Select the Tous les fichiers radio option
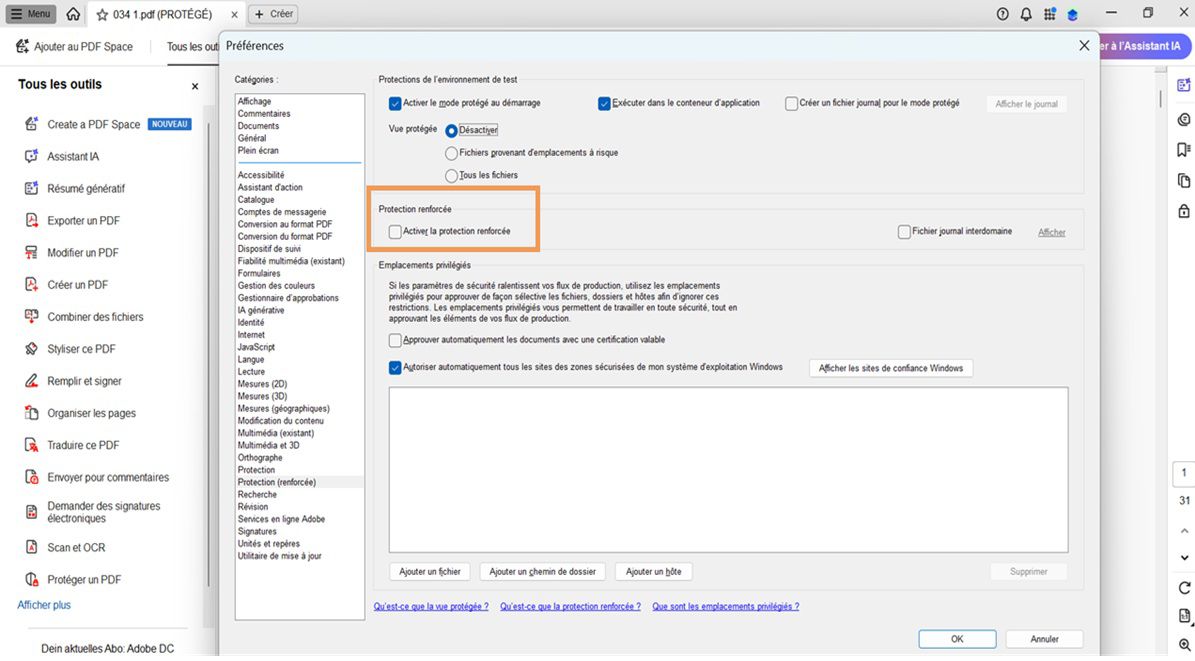Screen dimensions: 1195x661 point(451,176)
